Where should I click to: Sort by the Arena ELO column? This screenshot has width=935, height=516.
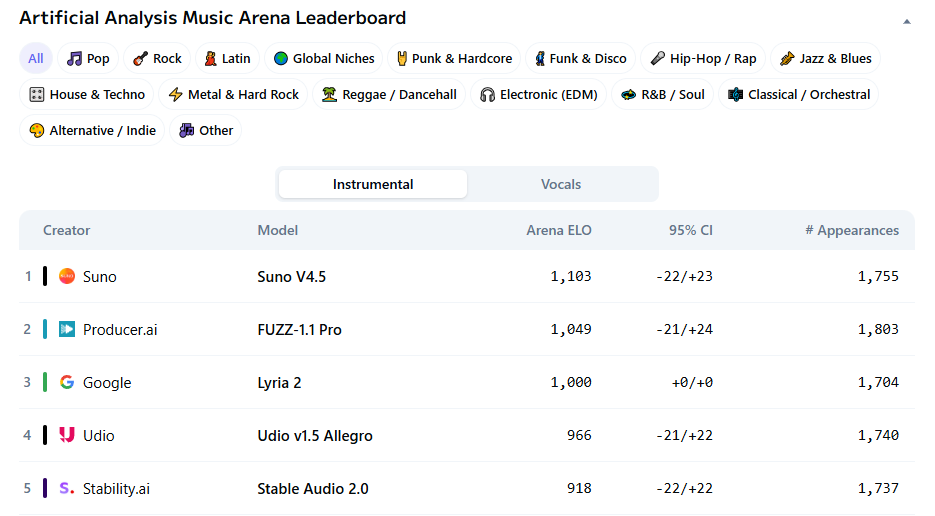coord(559,230)
